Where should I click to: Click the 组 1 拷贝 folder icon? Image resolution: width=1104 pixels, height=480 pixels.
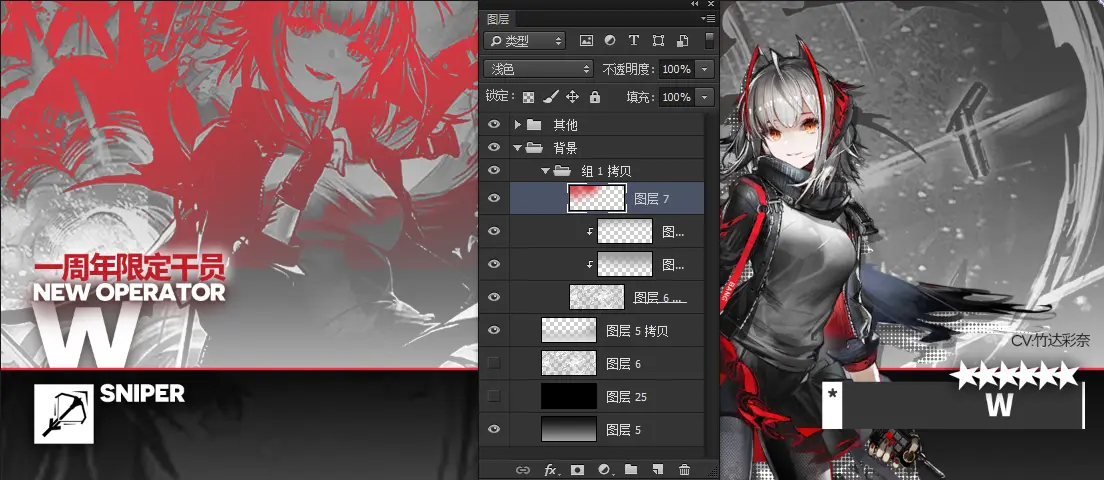point(562,170)
